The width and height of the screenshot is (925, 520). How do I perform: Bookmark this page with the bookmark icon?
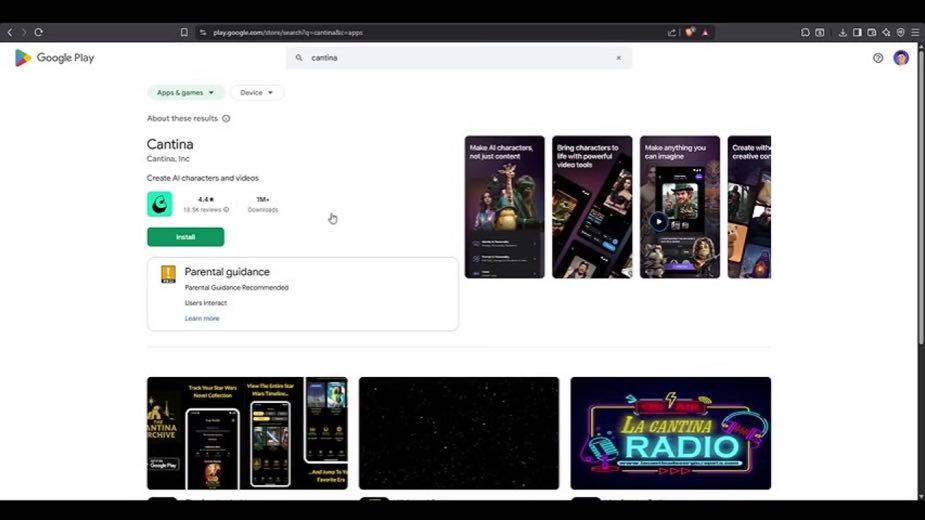point(184,32)
